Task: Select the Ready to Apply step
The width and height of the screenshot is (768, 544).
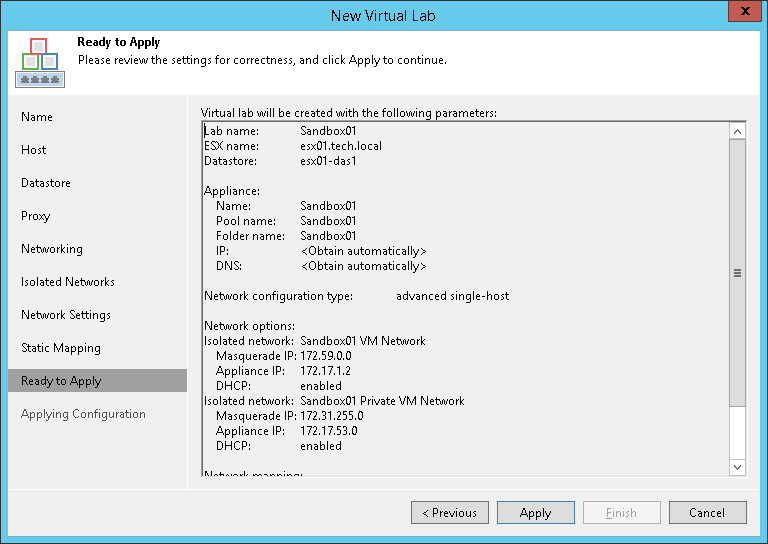Action: coord(61,381)
